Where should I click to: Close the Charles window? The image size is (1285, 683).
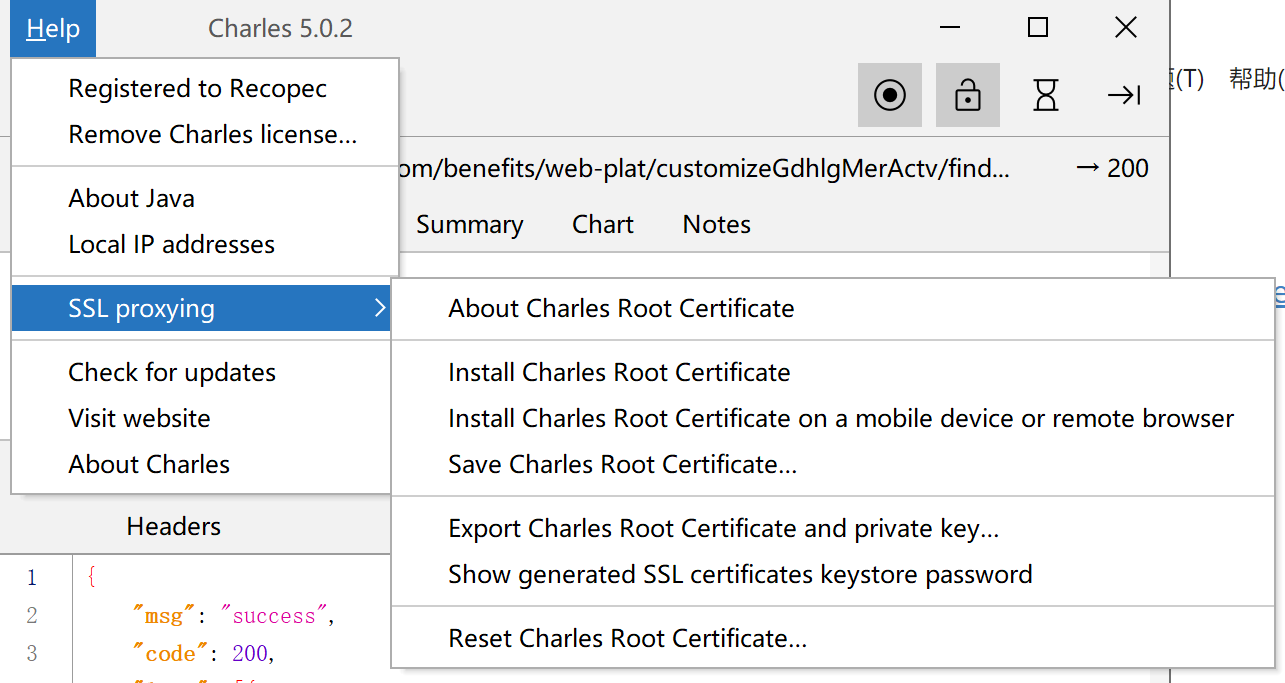coord(1126,28)
